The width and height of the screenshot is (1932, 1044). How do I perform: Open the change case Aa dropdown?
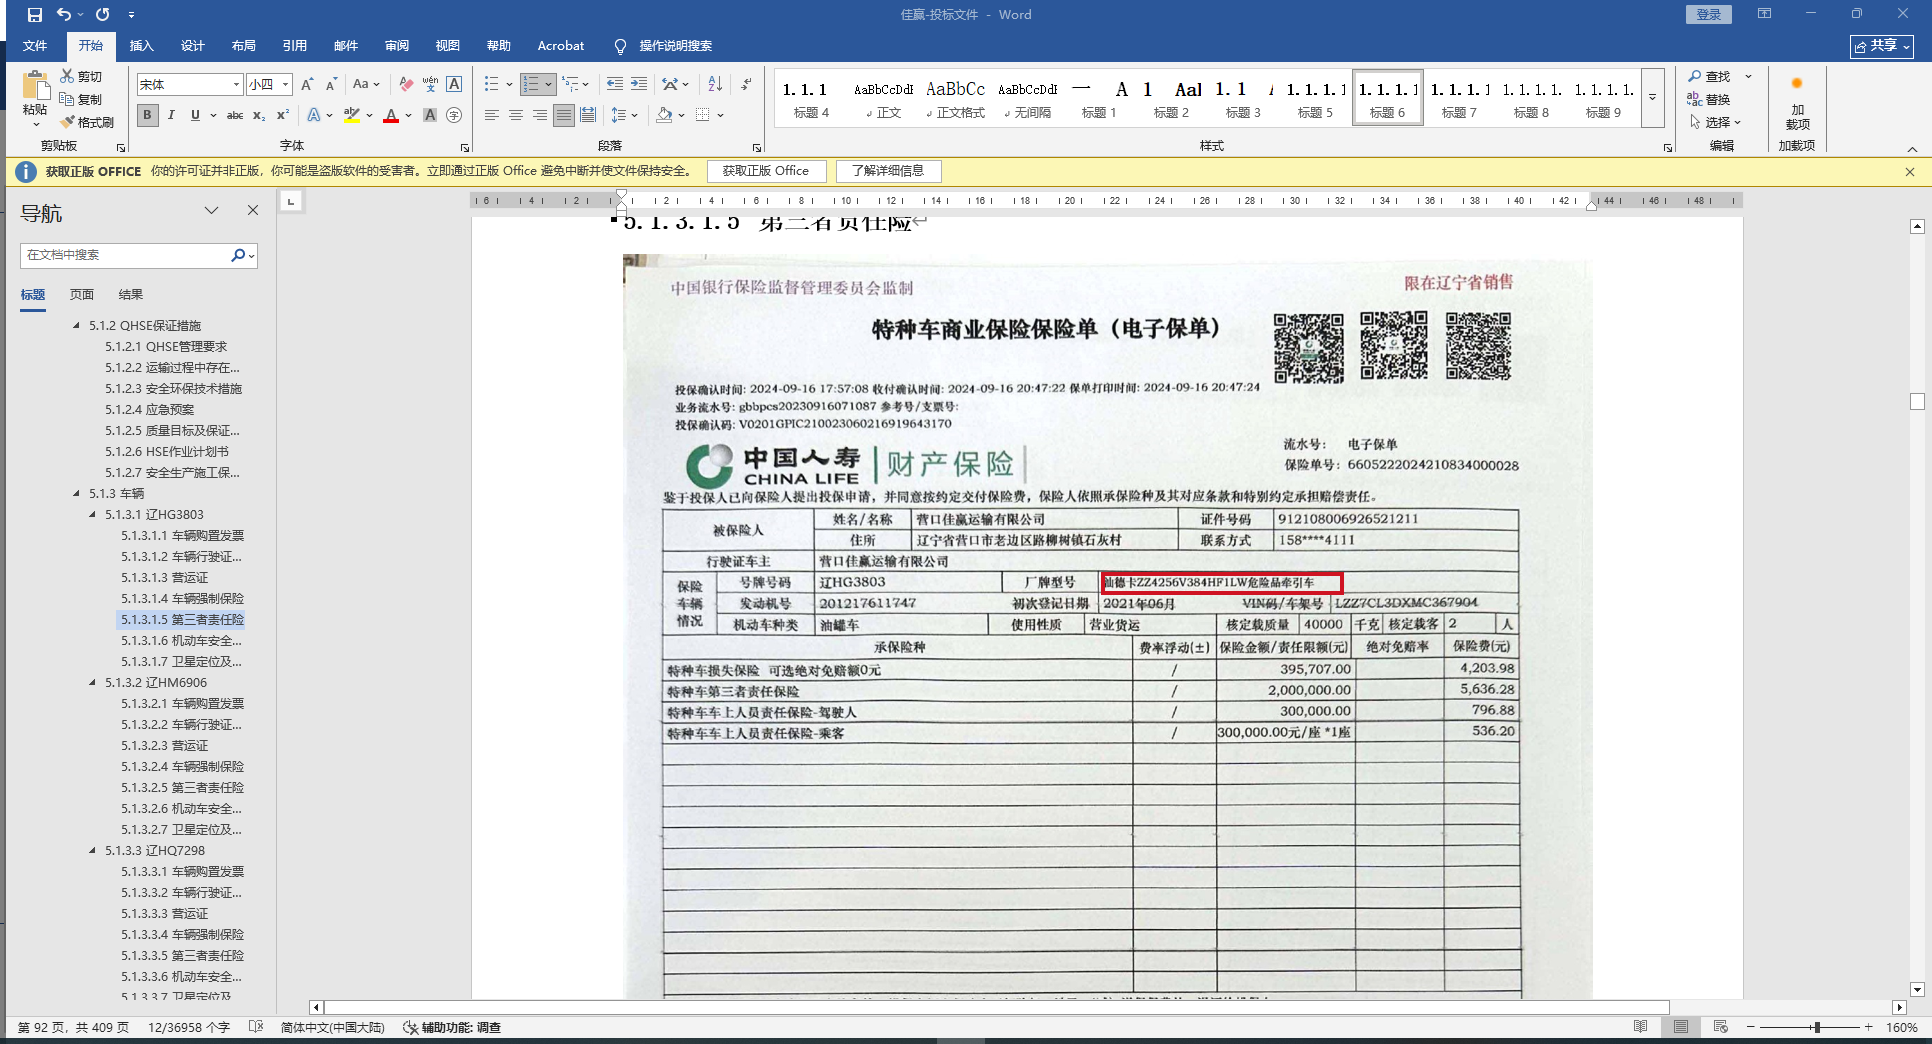pyautogui.click(x=366, y=85)
